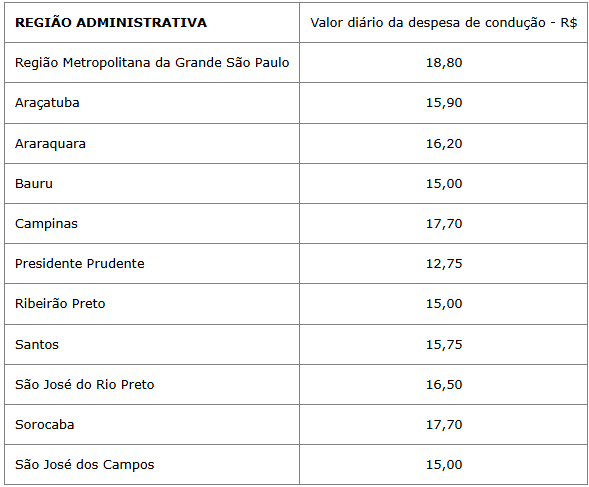Viewport: 589px width, 487px height.
Task: Click the 15,90 value for Araçatuba
Action: (443, 103)
